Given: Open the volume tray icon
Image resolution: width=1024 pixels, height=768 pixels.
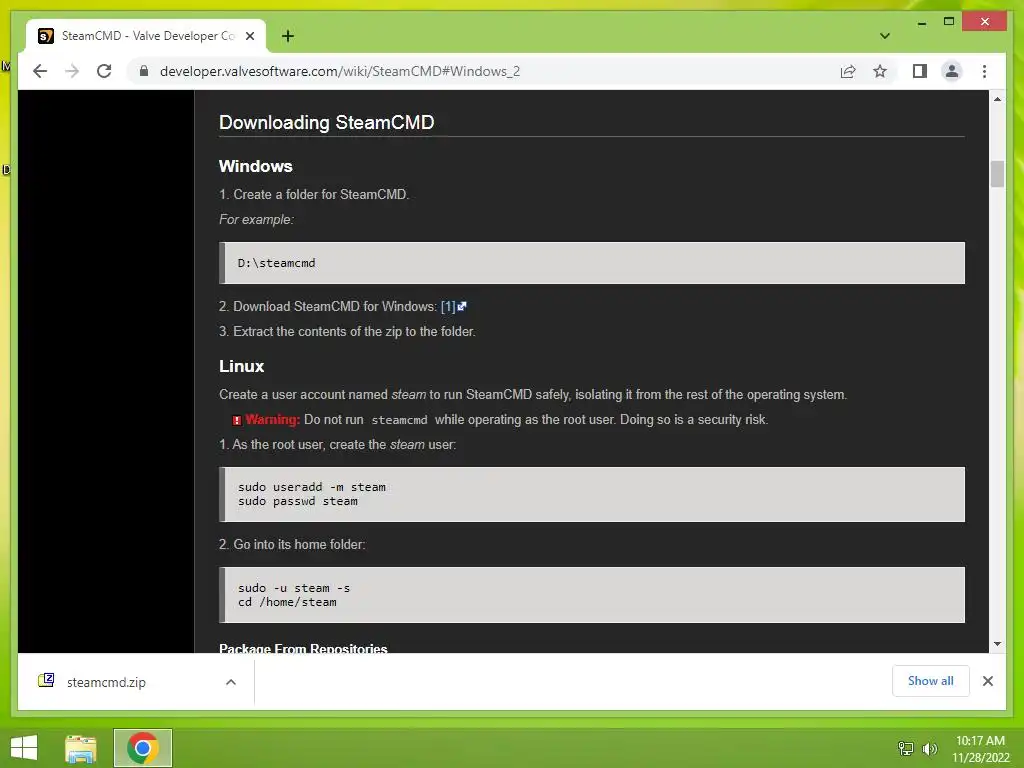Looking at the screenshot, I should (929, 748).
